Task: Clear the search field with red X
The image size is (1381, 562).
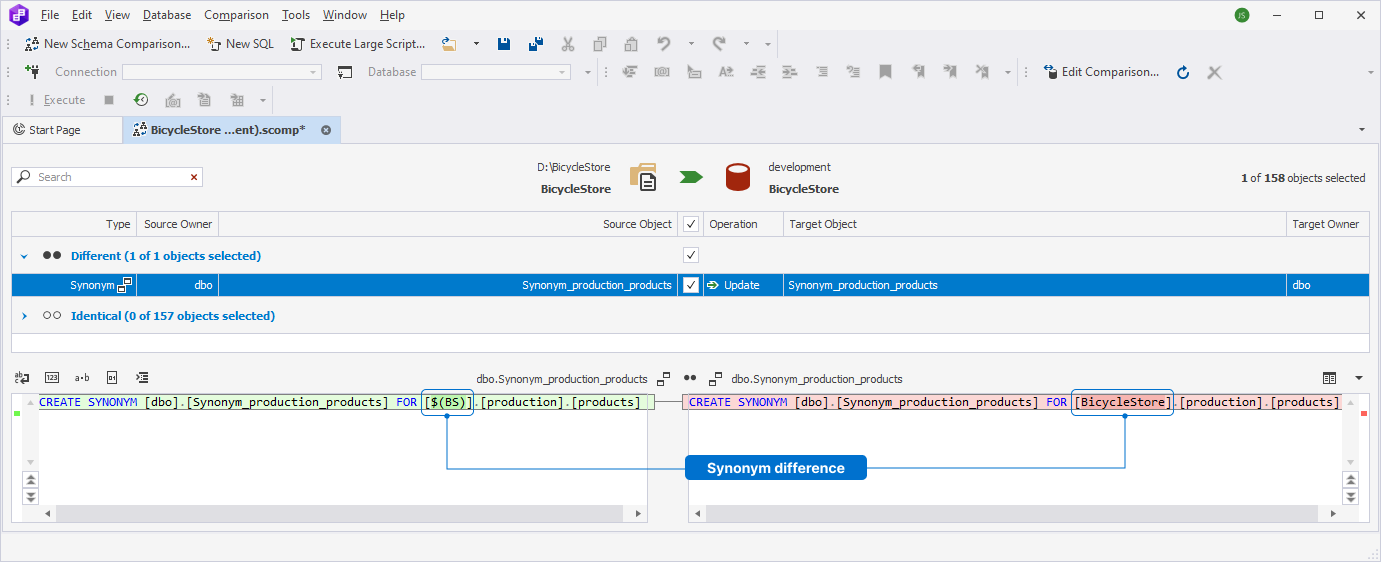Action: tap(194, 177)
